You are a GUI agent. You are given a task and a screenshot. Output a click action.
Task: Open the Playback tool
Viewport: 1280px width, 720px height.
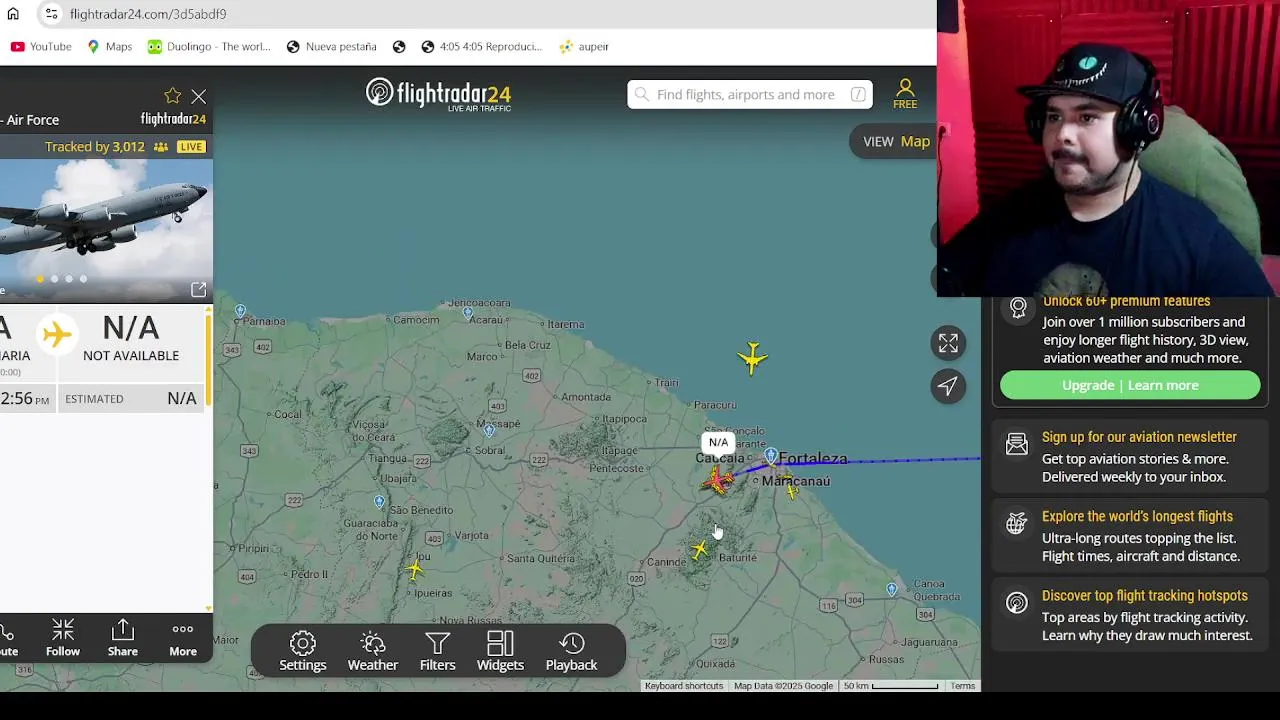(x=571, y=651)
